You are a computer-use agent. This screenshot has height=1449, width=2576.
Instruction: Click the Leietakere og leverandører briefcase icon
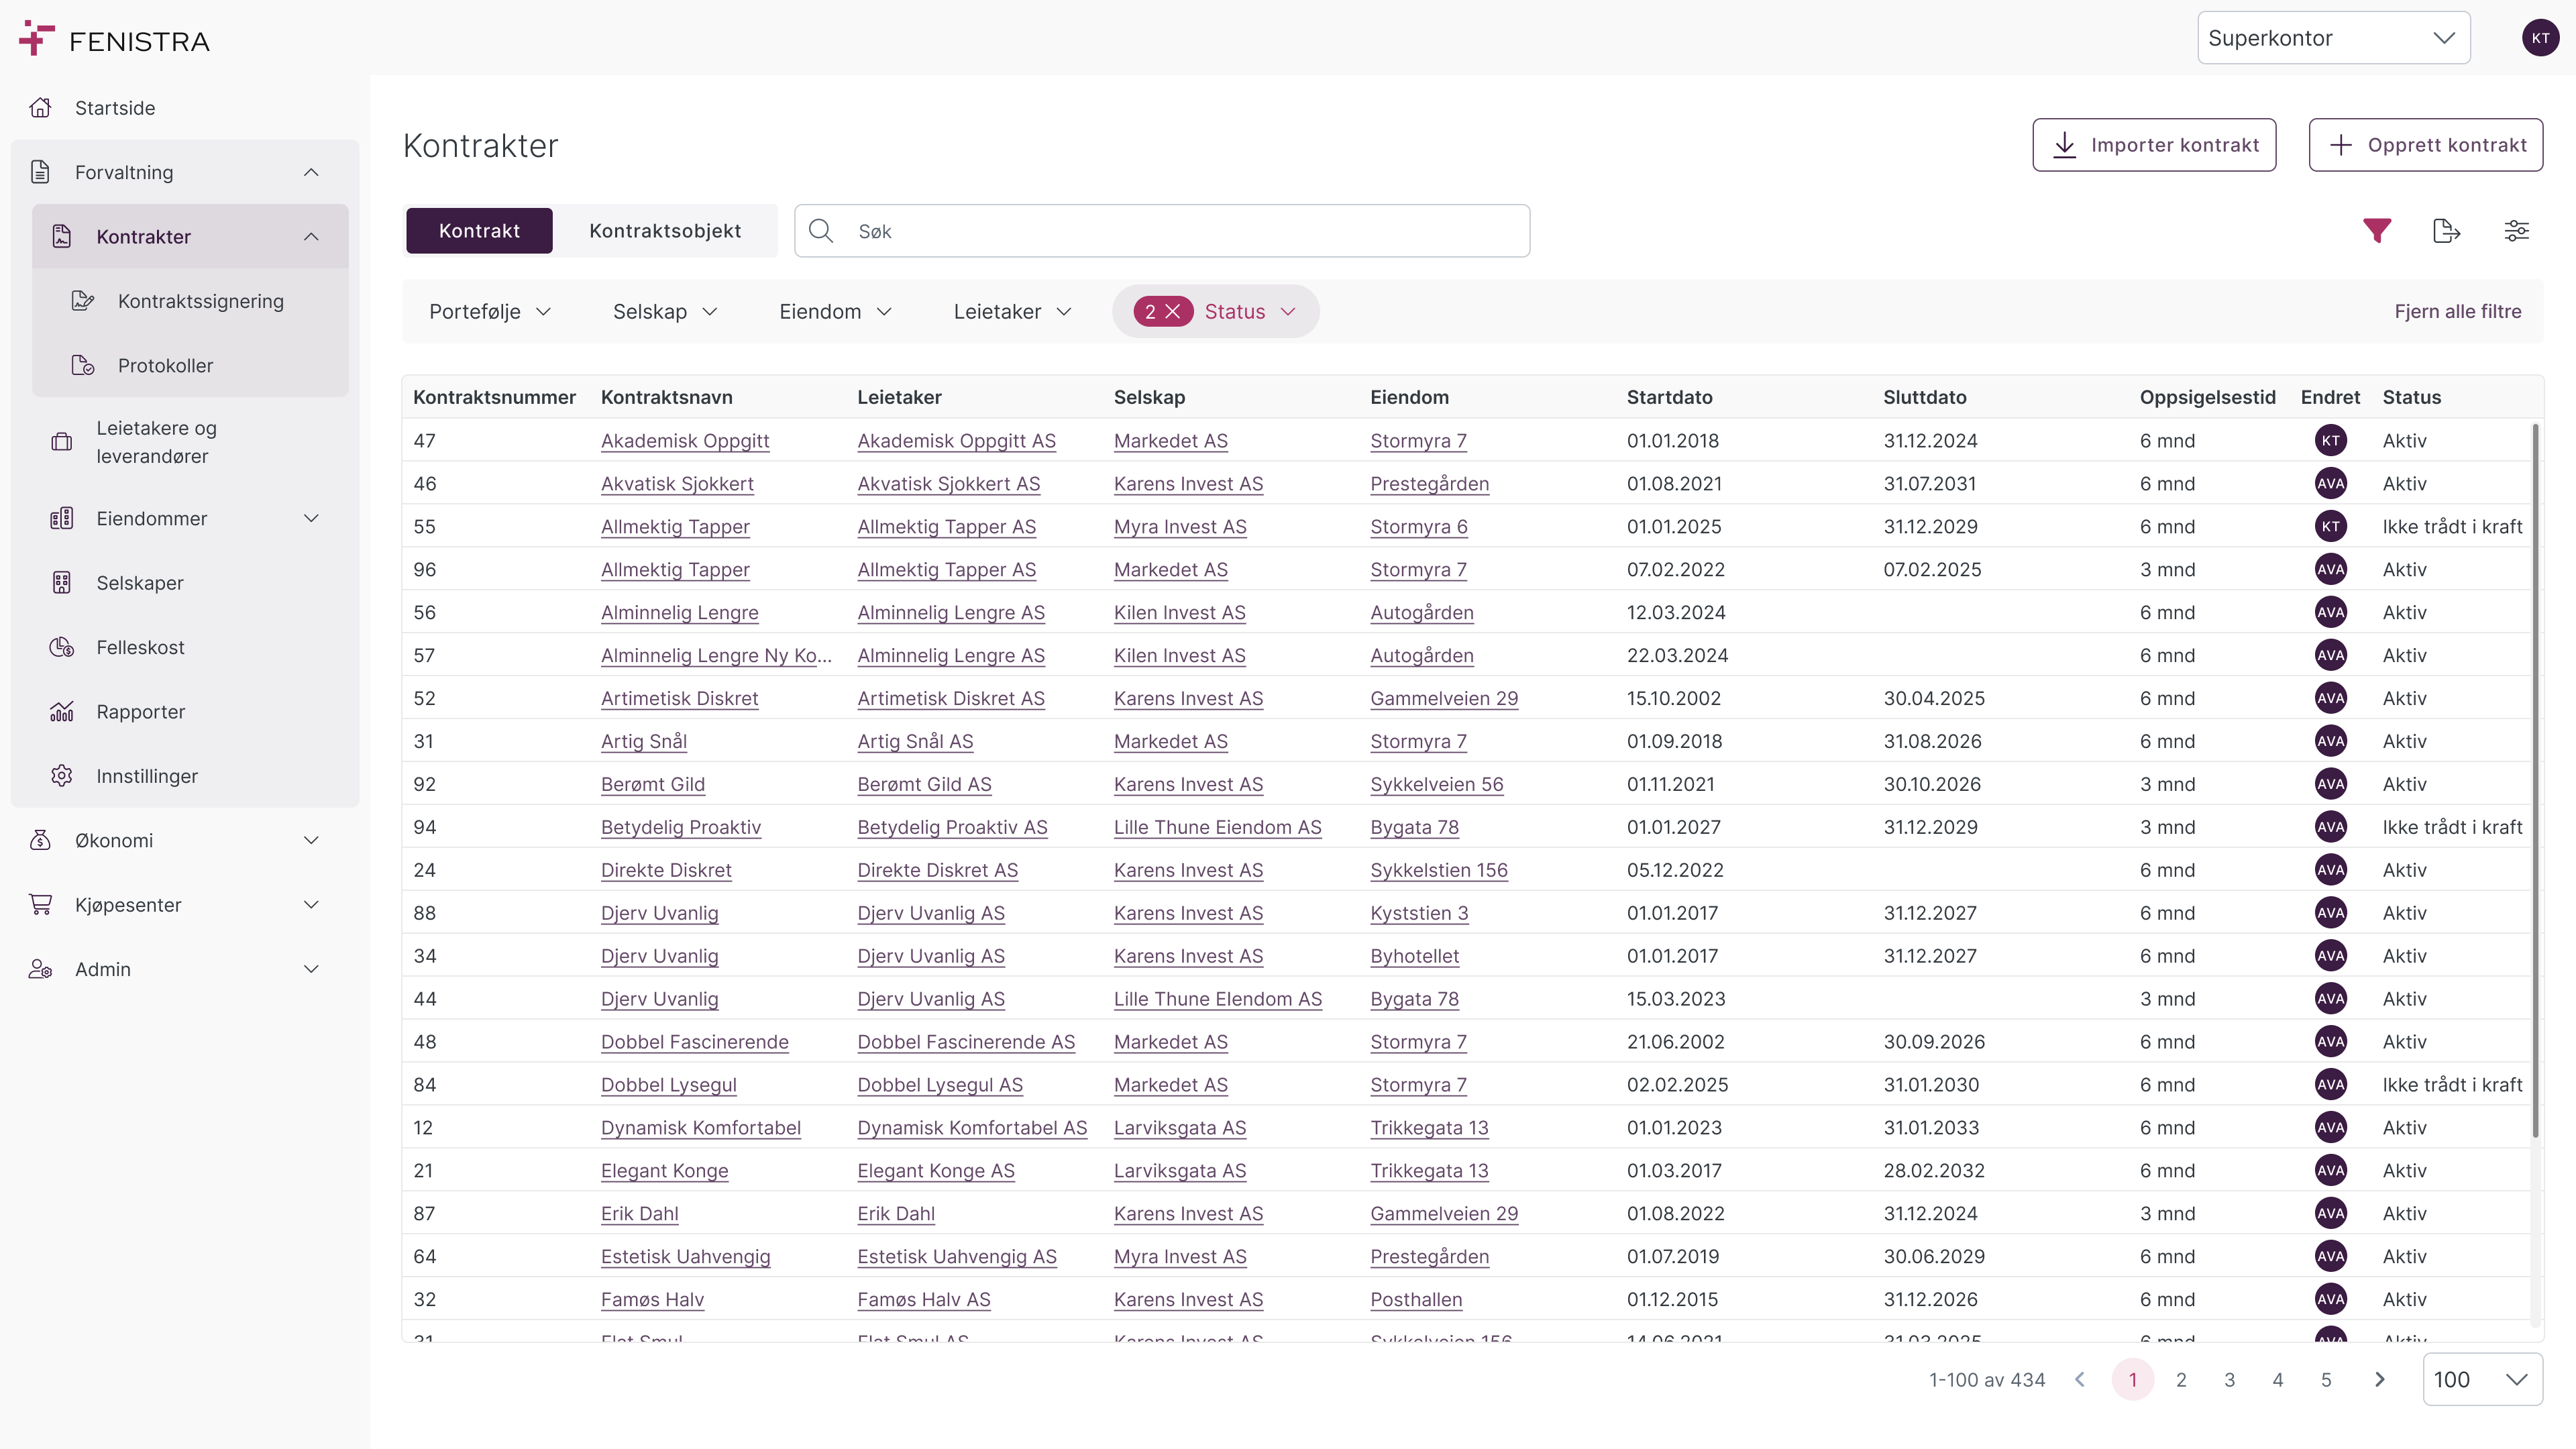click(x=62, y=442)
